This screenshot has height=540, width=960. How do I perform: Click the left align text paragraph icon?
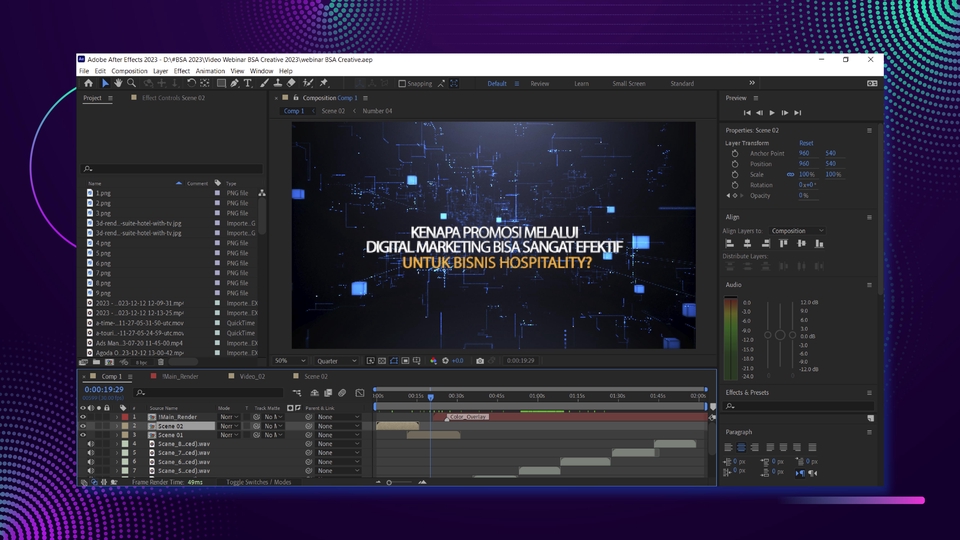(729, 448)
